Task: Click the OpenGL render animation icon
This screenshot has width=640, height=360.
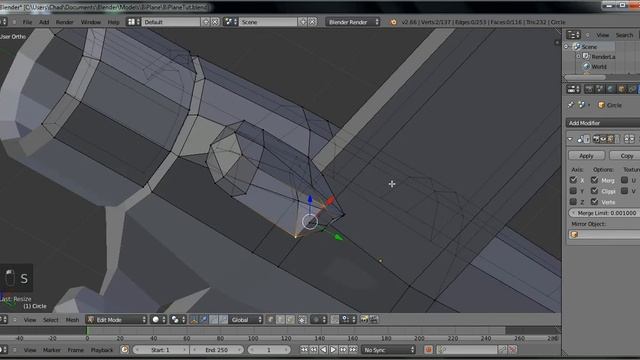Action: pyautogui.click(x=373, y=320)
